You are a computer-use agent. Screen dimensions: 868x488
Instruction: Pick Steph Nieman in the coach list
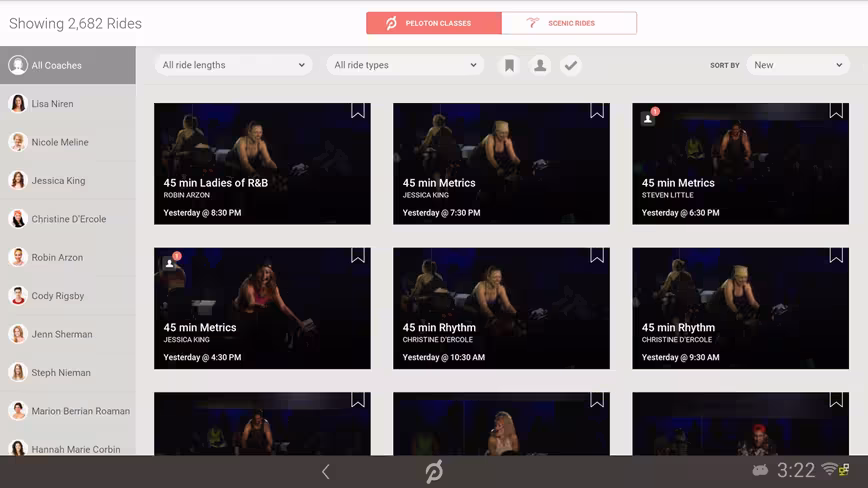[68, 373]
